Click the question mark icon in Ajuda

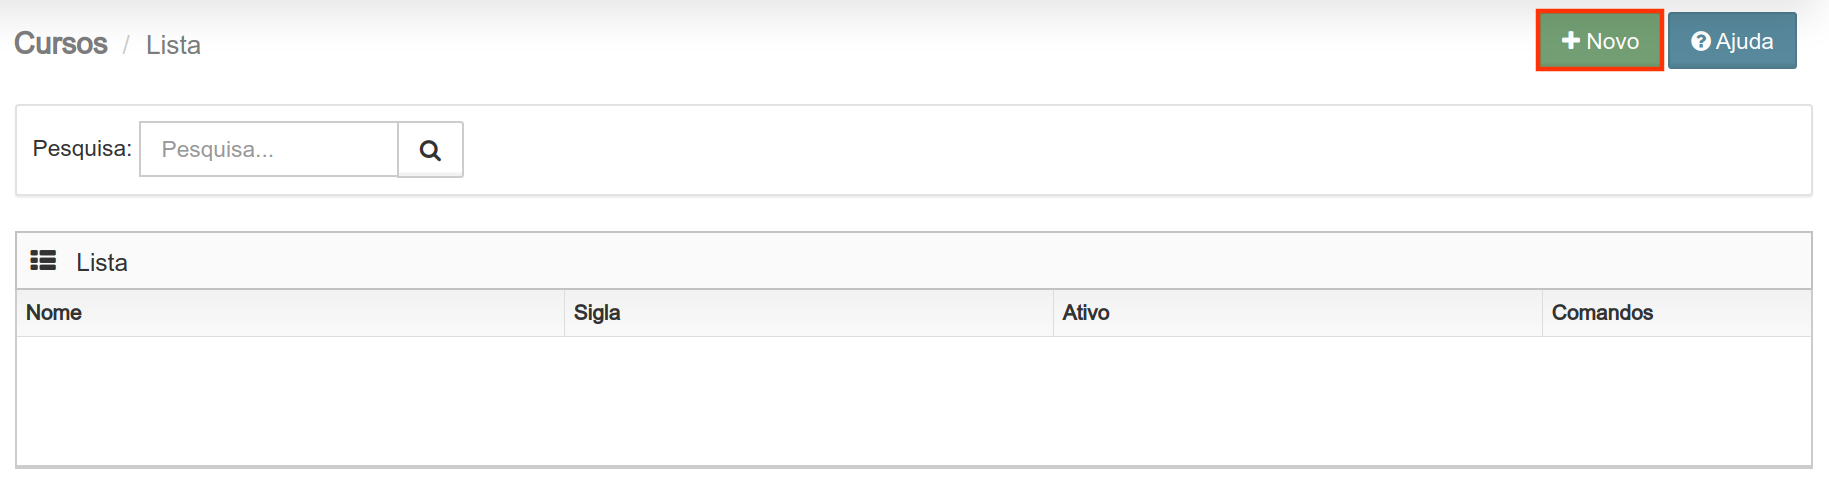(x=1700, y=42)
